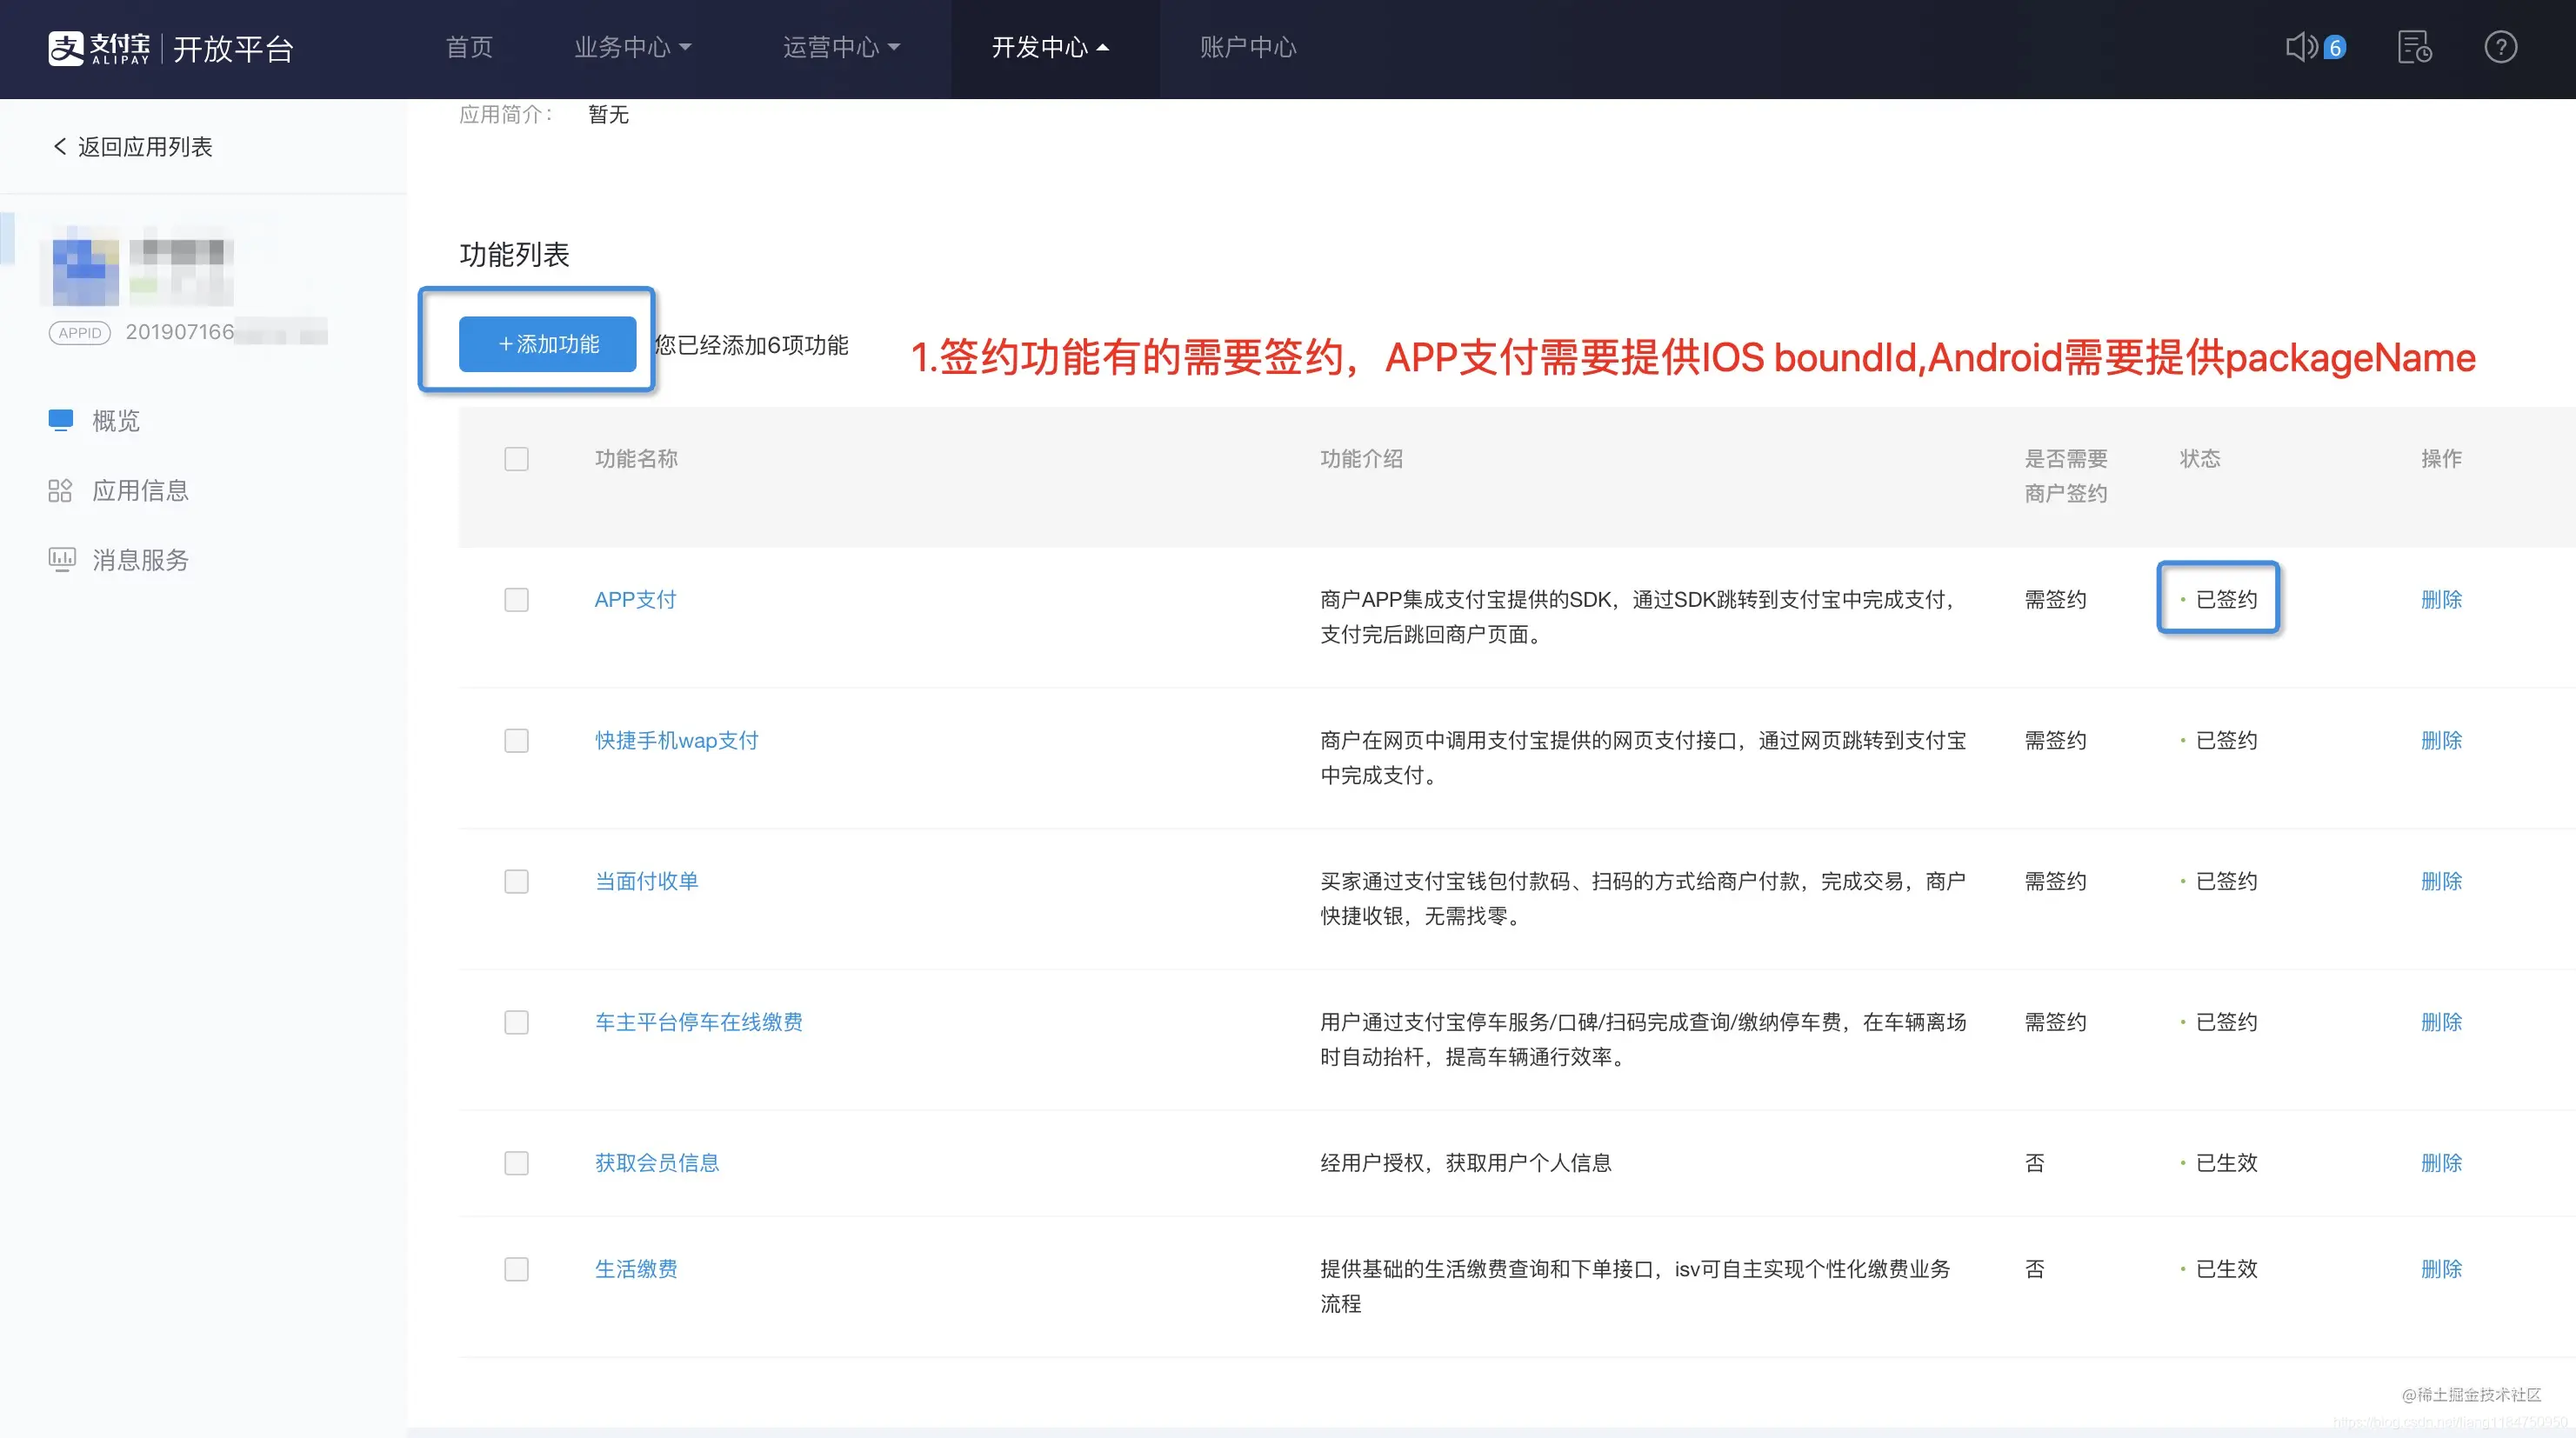Screen dimensions: 2576x1438
Task: Collapse the 开发中心 dropdown menu
Action: click(1050, 47)
